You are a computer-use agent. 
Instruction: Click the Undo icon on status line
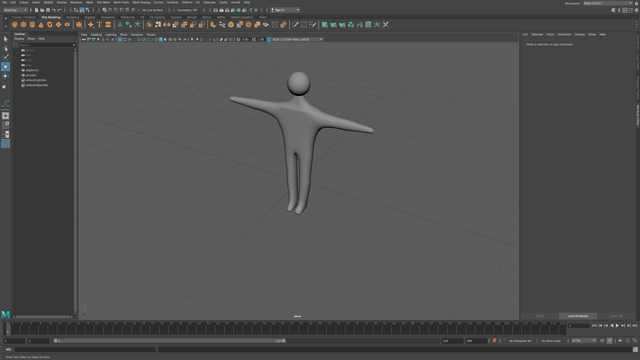[53, 10]
